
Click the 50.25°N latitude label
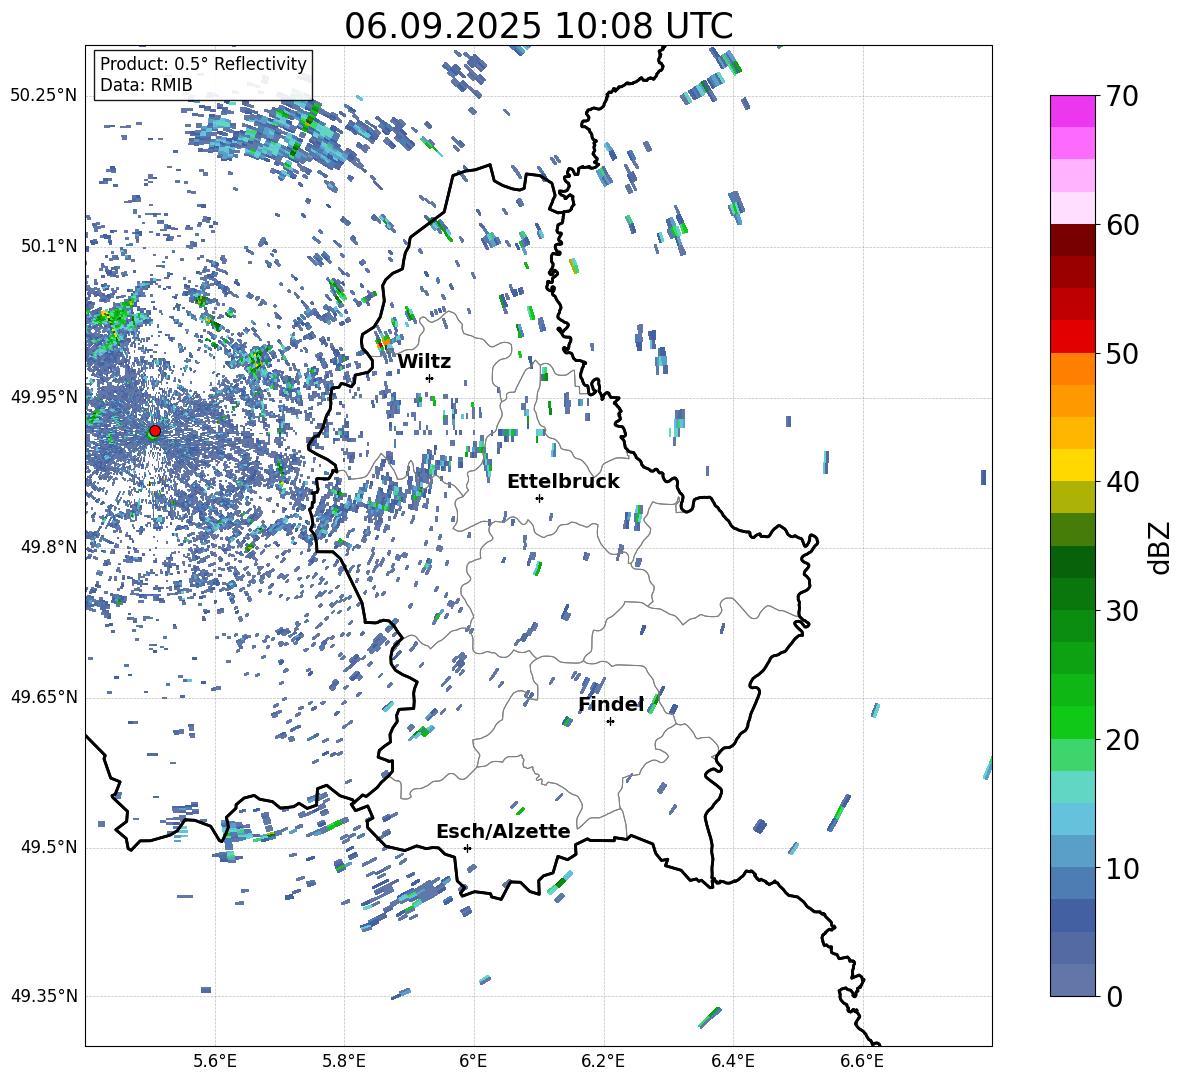[x=44, y=96]
